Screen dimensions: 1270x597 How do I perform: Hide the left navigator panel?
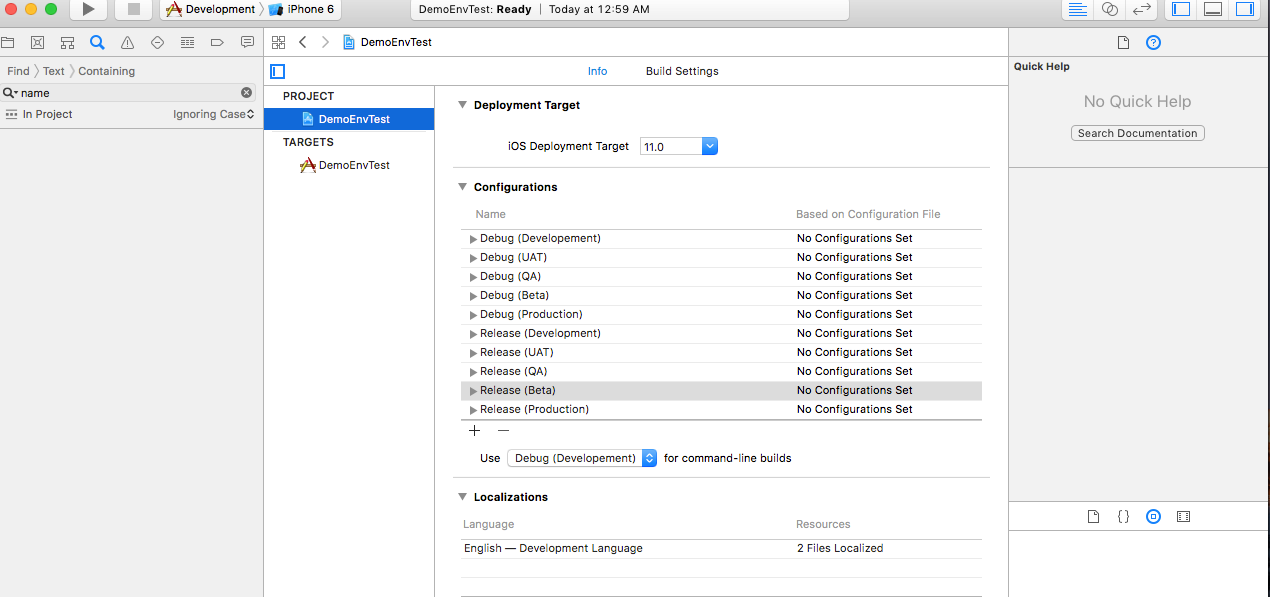pyautogui.click(x=1181, y=9)
